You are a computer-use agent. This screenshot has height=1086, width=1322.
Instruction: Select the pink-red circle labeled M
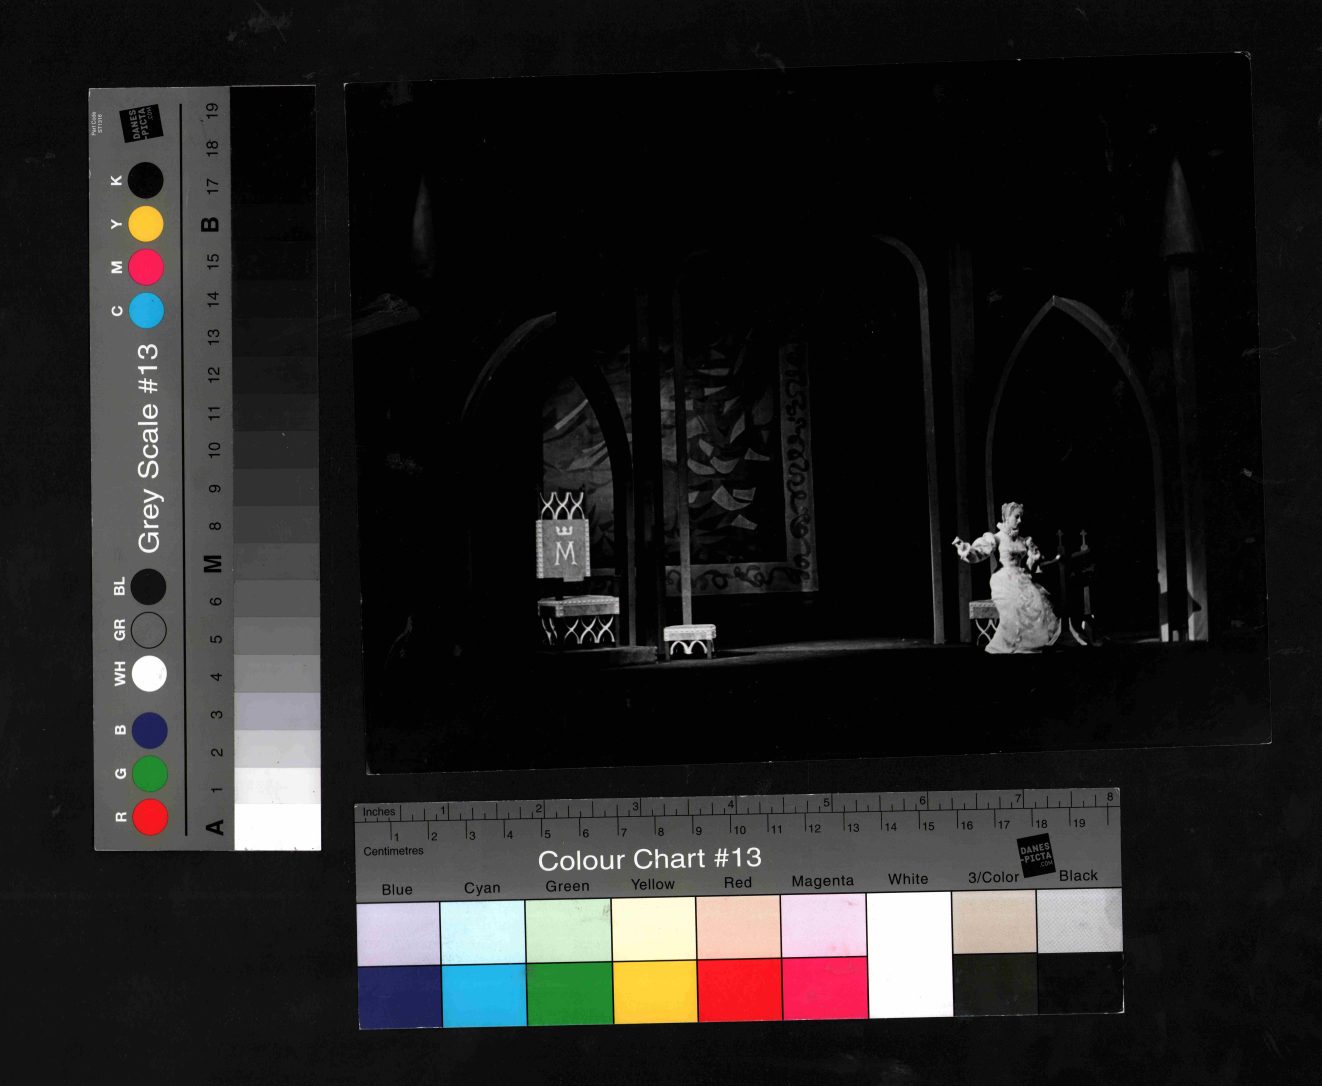tap(146, 268)
